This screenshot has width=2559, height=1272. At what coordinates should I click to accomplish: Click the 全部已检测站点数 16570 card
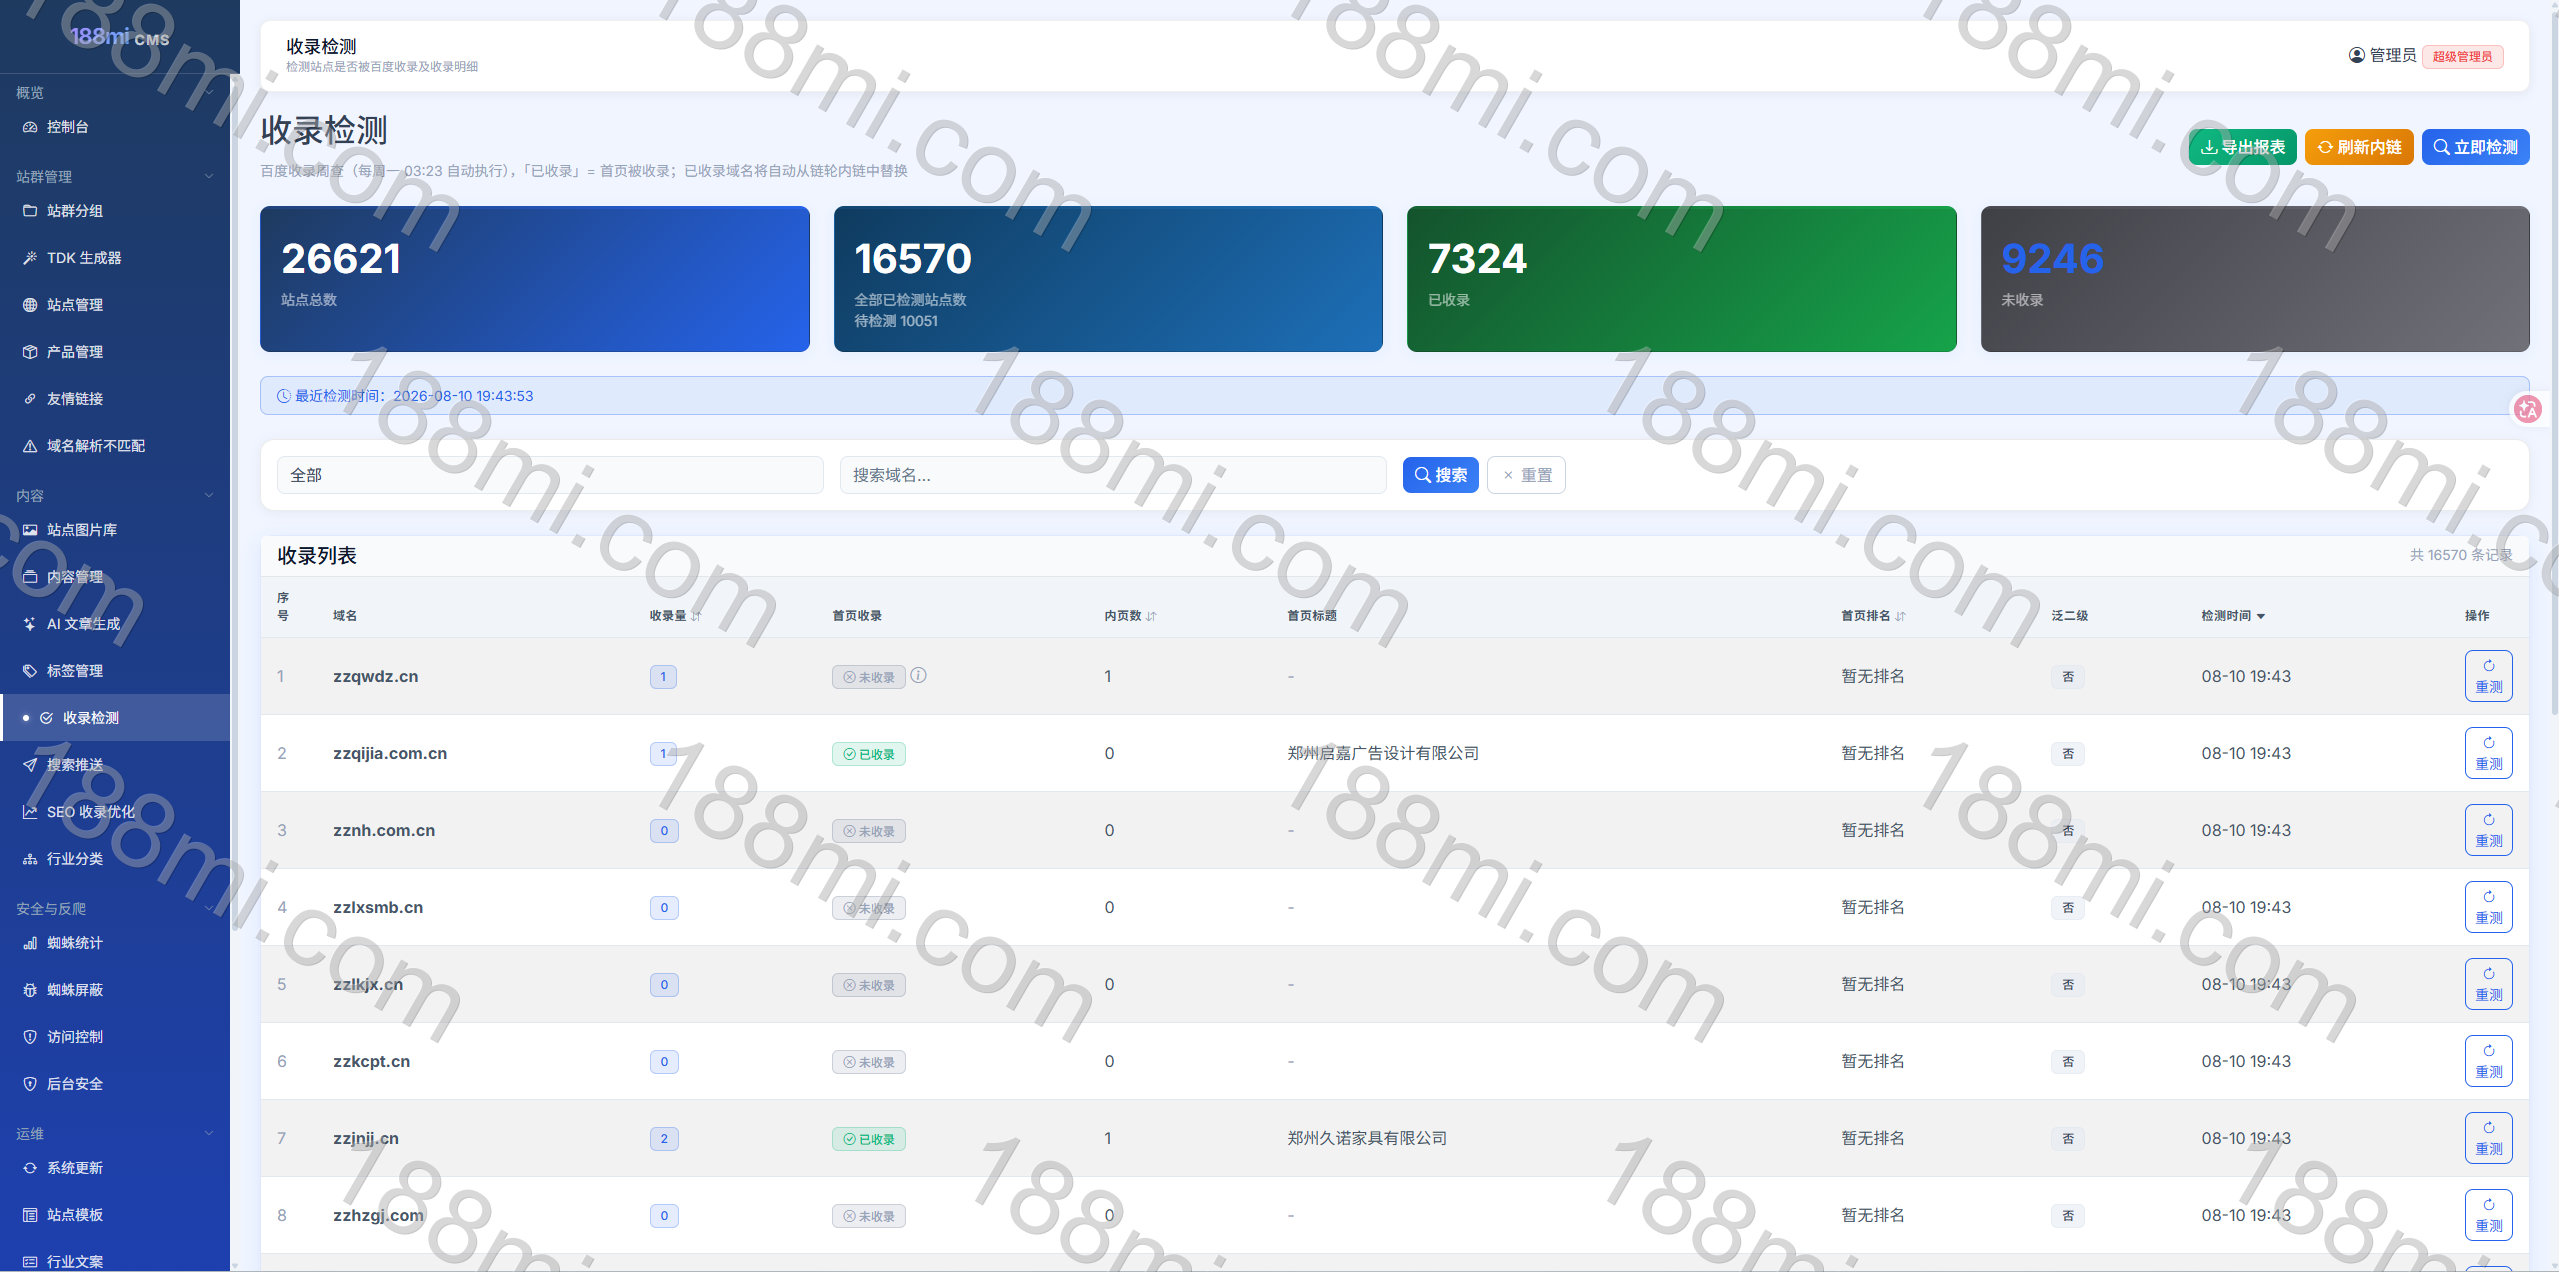pos(1108,279)
